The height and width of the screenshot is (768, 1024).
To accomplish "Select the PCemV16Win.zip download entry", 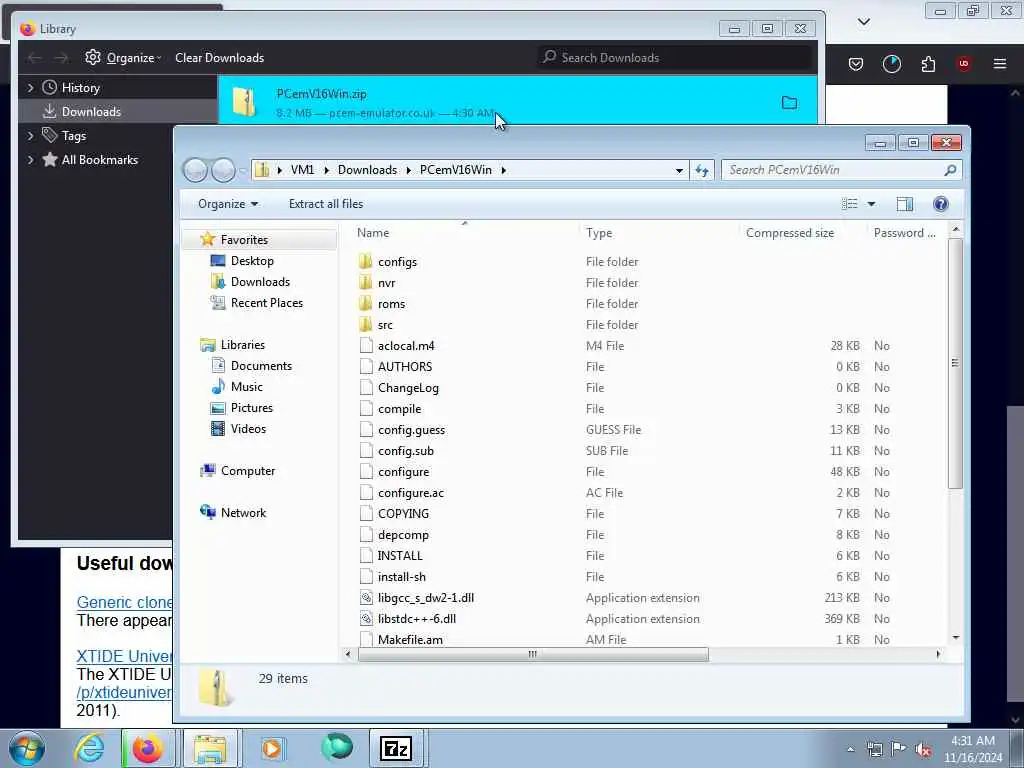I will click(517, 100).
